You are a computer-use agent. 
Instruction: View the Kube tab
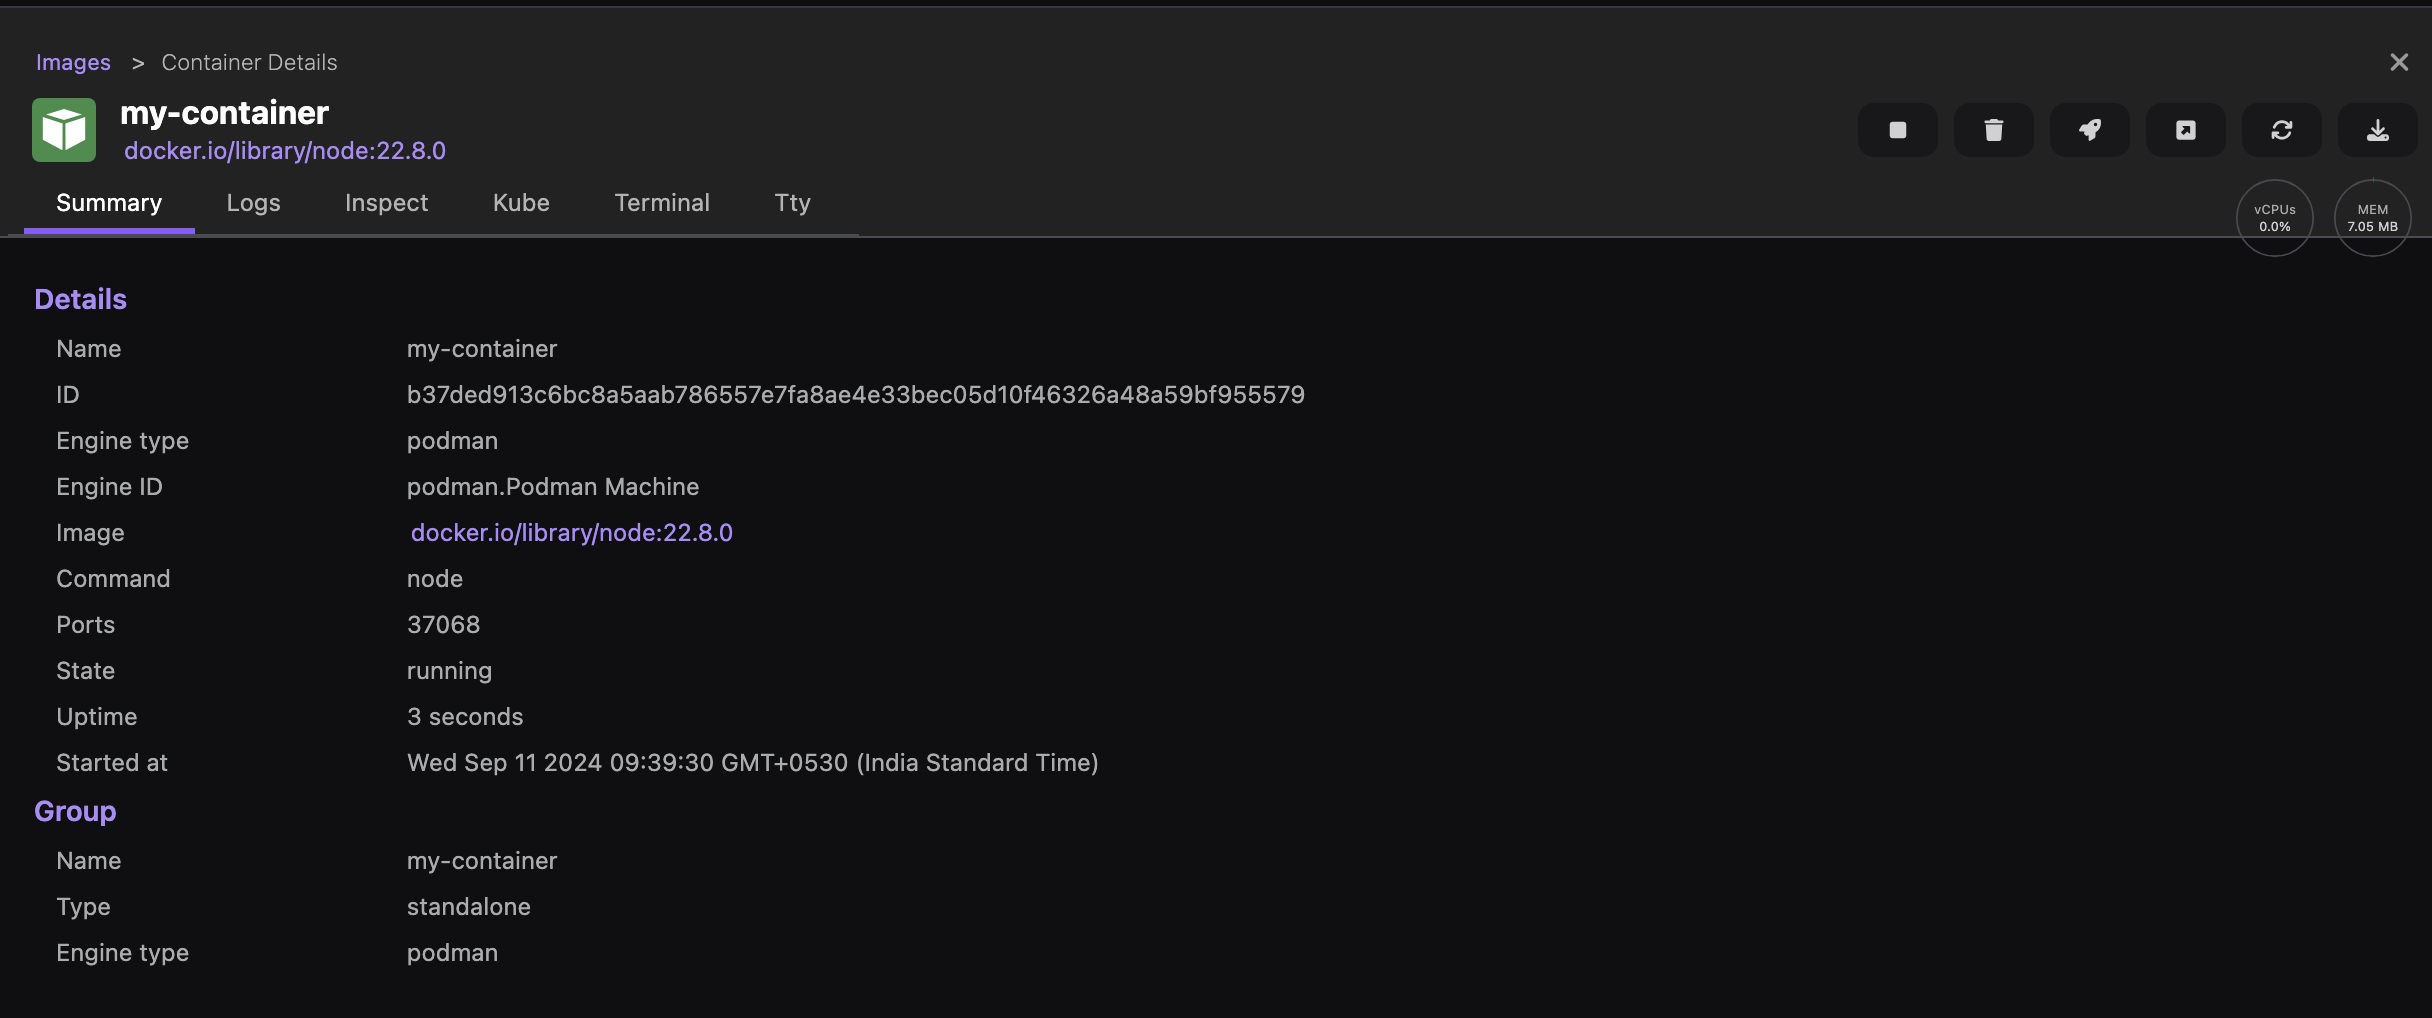521,202
